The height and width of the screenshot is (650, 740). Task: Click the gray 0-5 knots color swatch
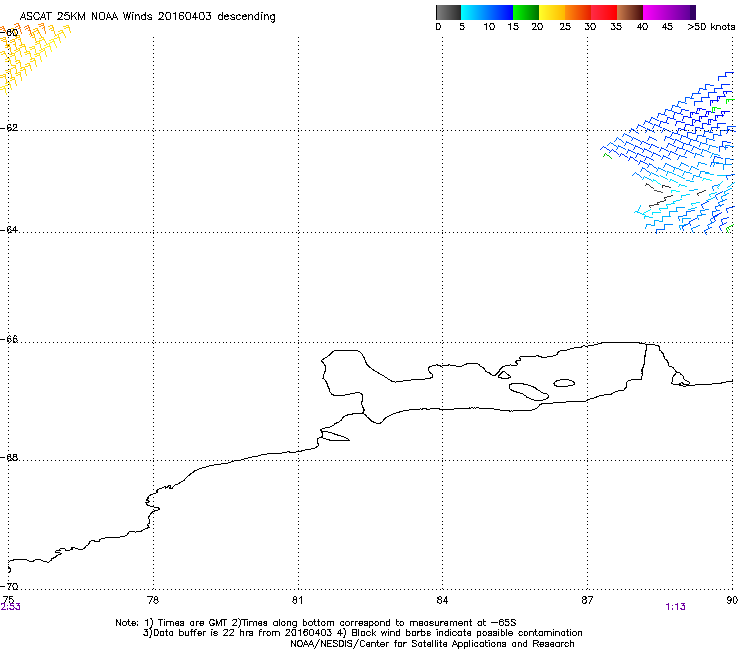click(448, 12)
